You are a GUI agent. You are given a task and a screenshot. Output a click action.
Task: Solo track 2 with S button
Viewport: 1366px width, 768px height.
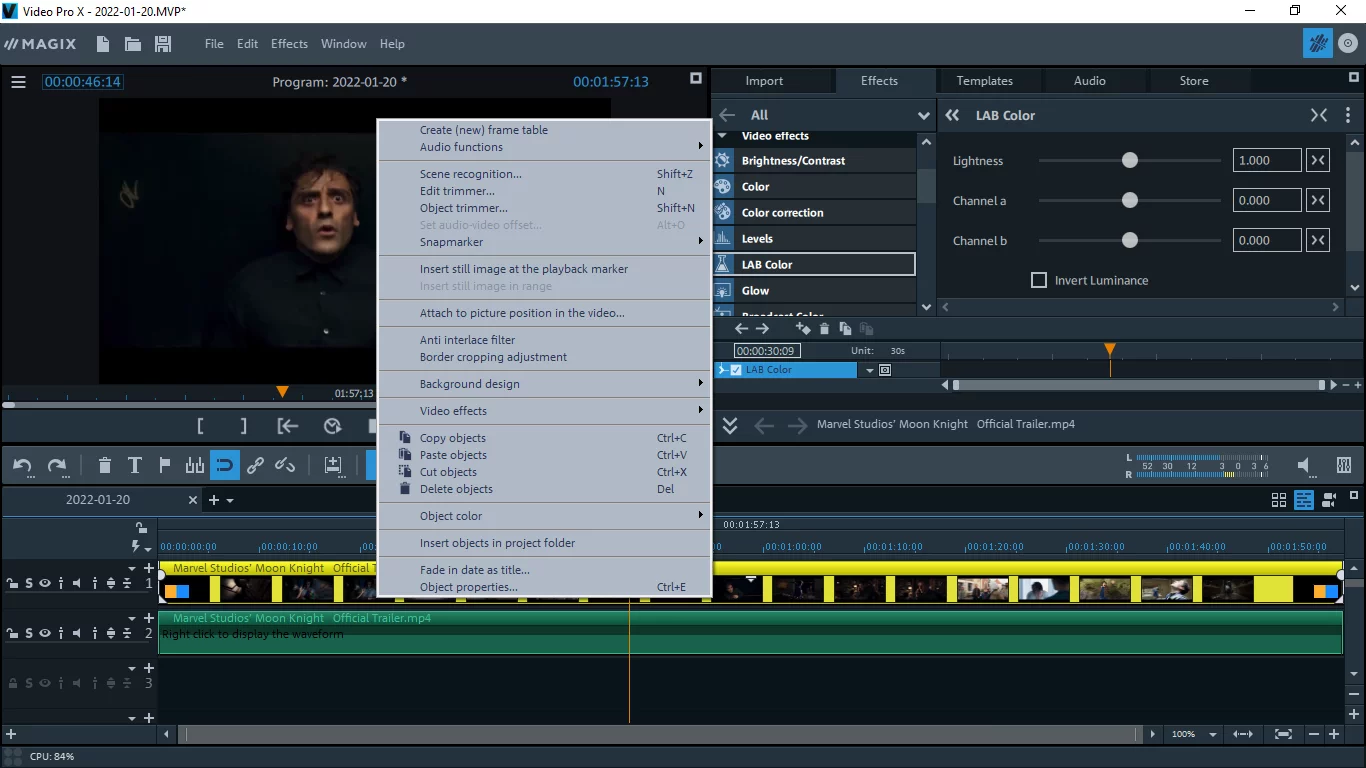tap(29, 633)
